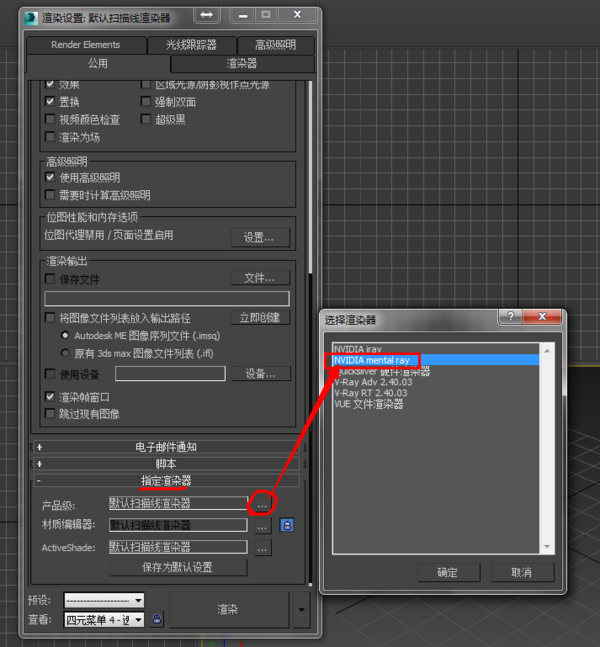Viewport: 600px width, 647px height.
Task: Close the 渲染设置 window
Action: pos(297,15)
